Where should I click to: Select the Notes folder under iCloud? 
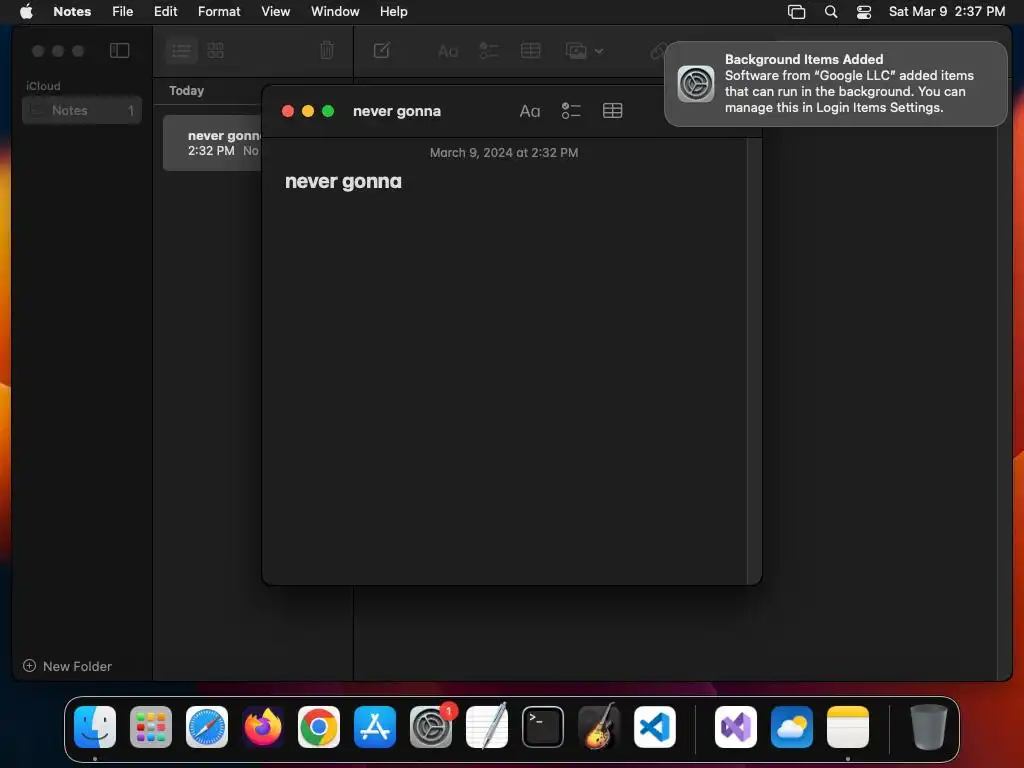point(82,110)
